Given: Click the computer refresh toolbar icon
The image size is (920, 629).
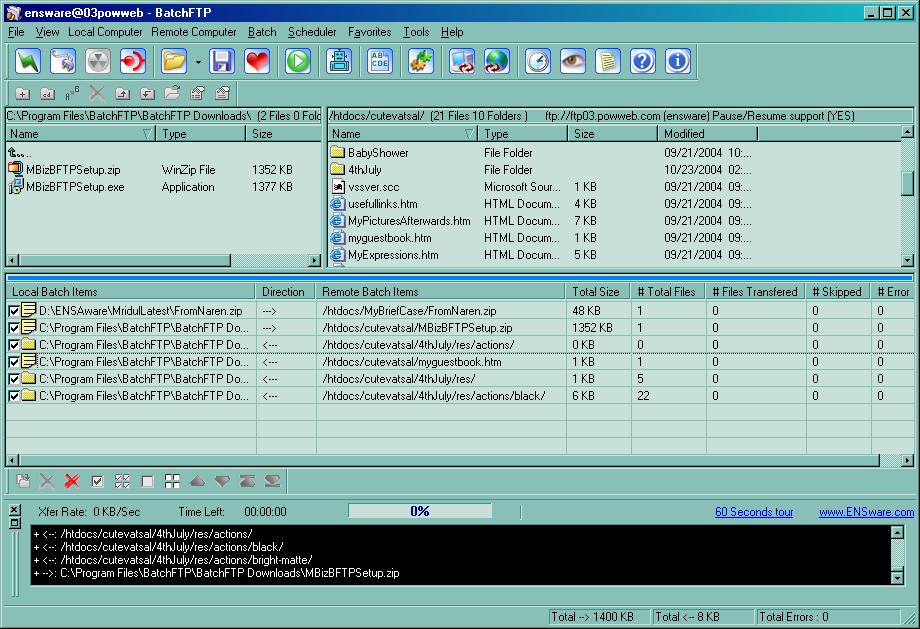Looking at the screenshot, I should (462, 61).
